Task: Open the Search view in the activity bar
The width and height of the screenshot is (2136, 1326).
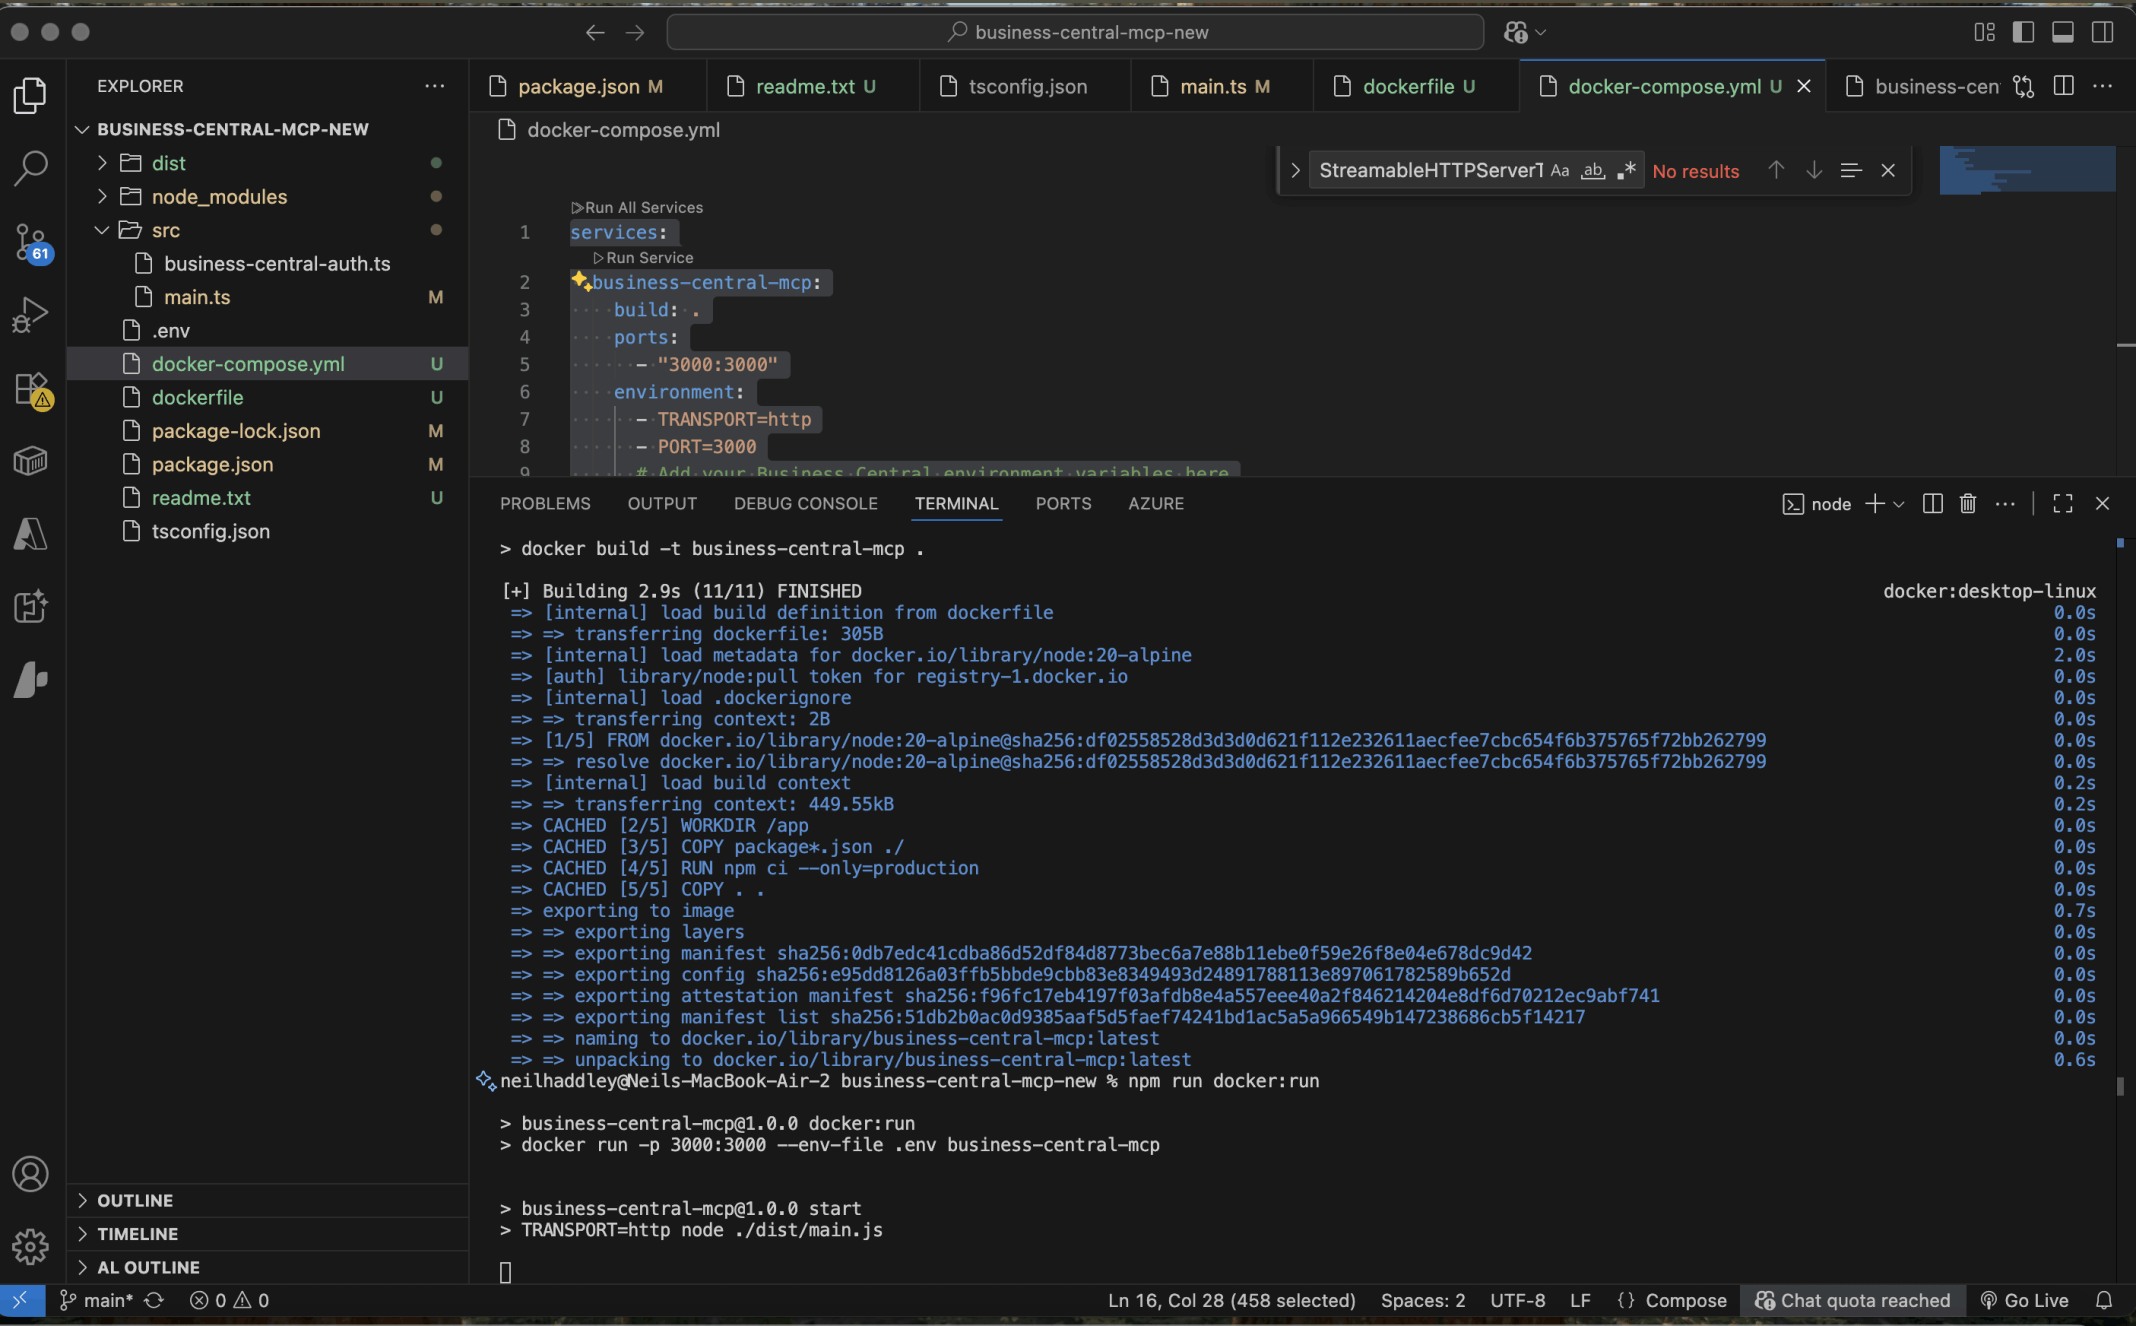Action: tap(30, 169)
